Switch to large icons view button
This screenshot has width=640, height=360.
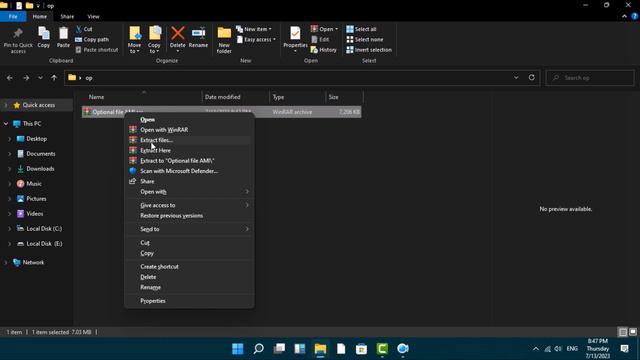633,332
